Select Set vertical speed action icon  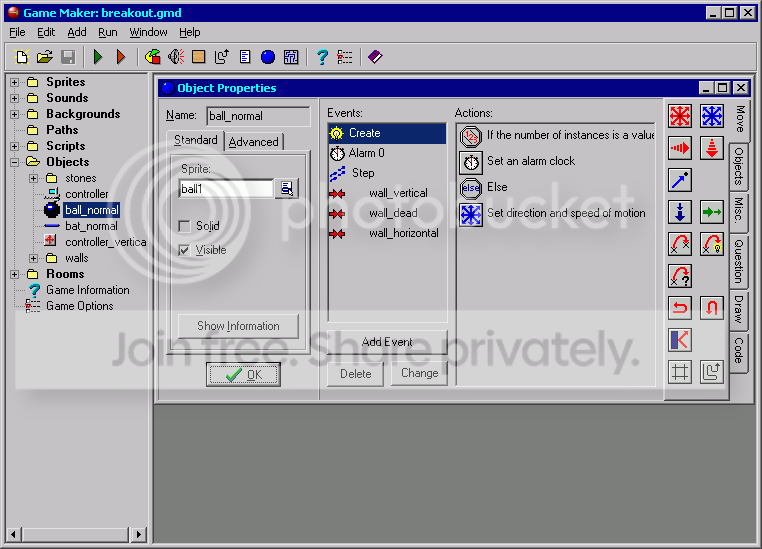click(x=711, y=148)
